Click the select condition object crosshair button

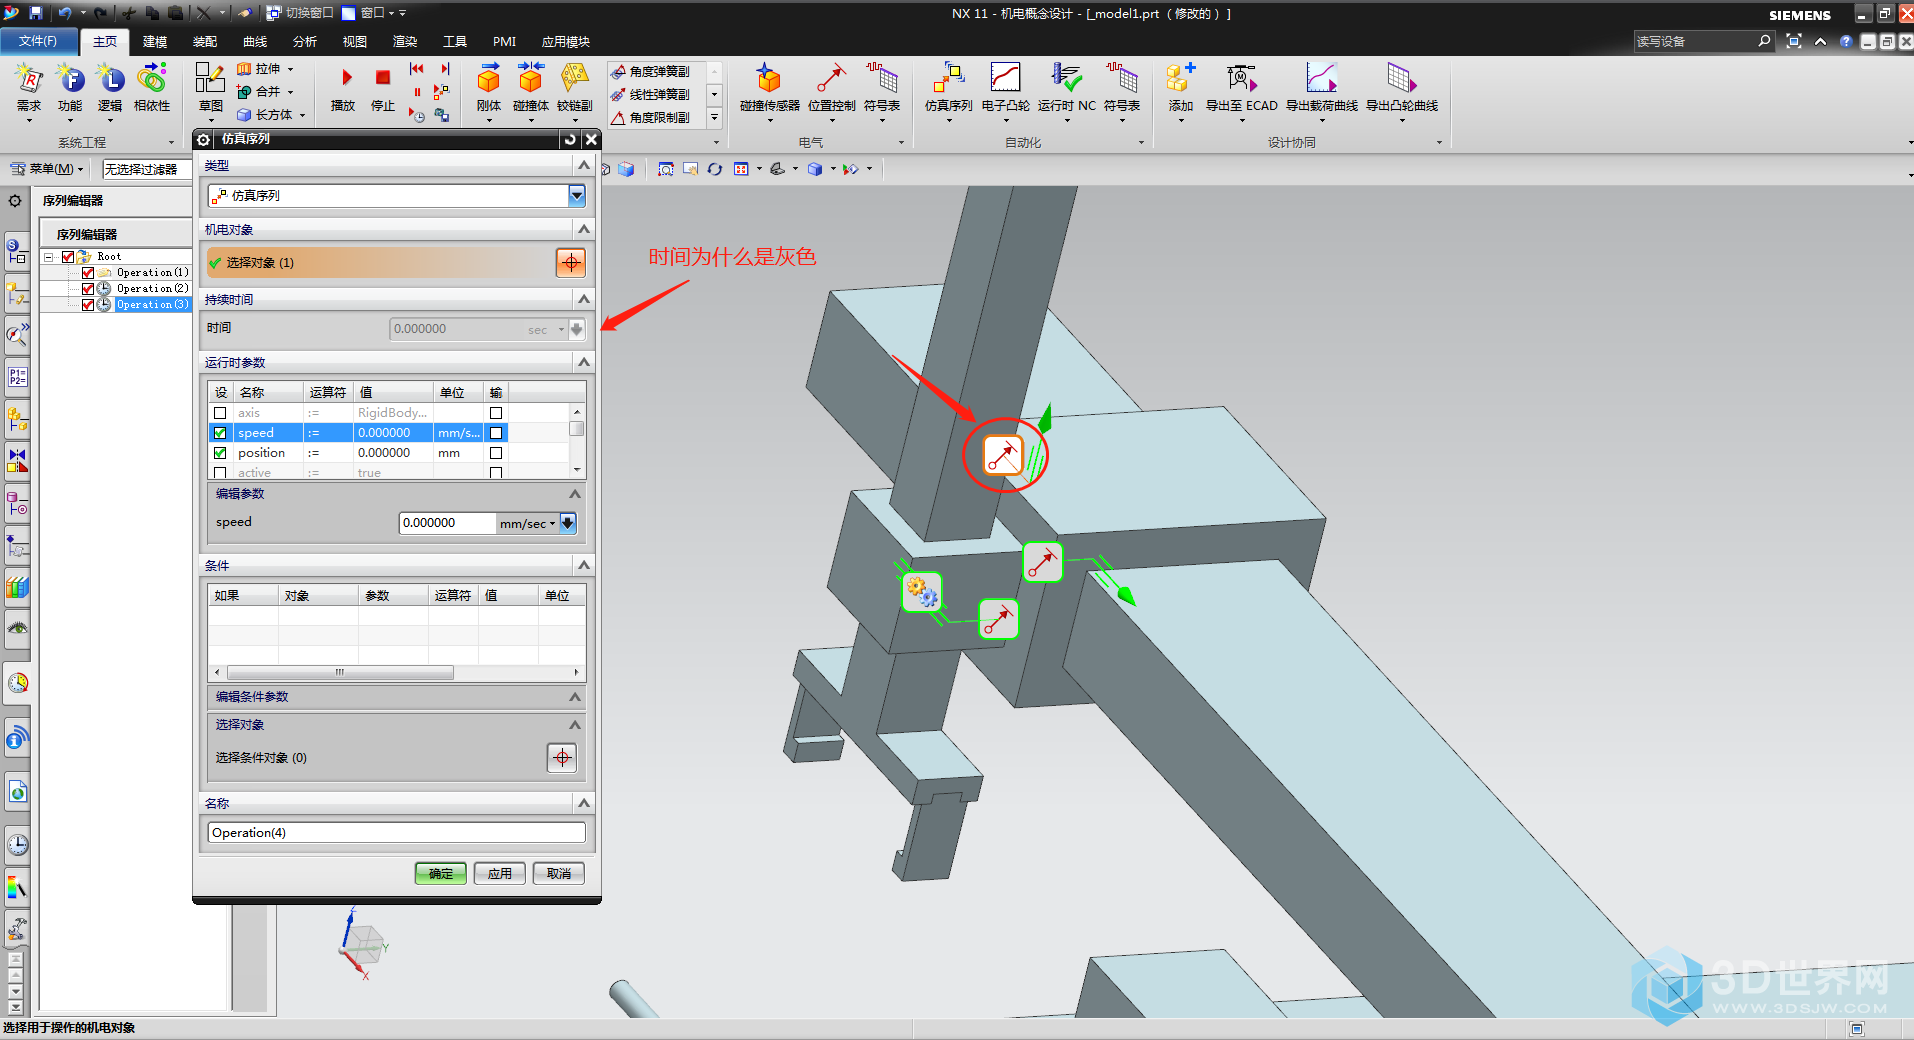coord(562,758)
